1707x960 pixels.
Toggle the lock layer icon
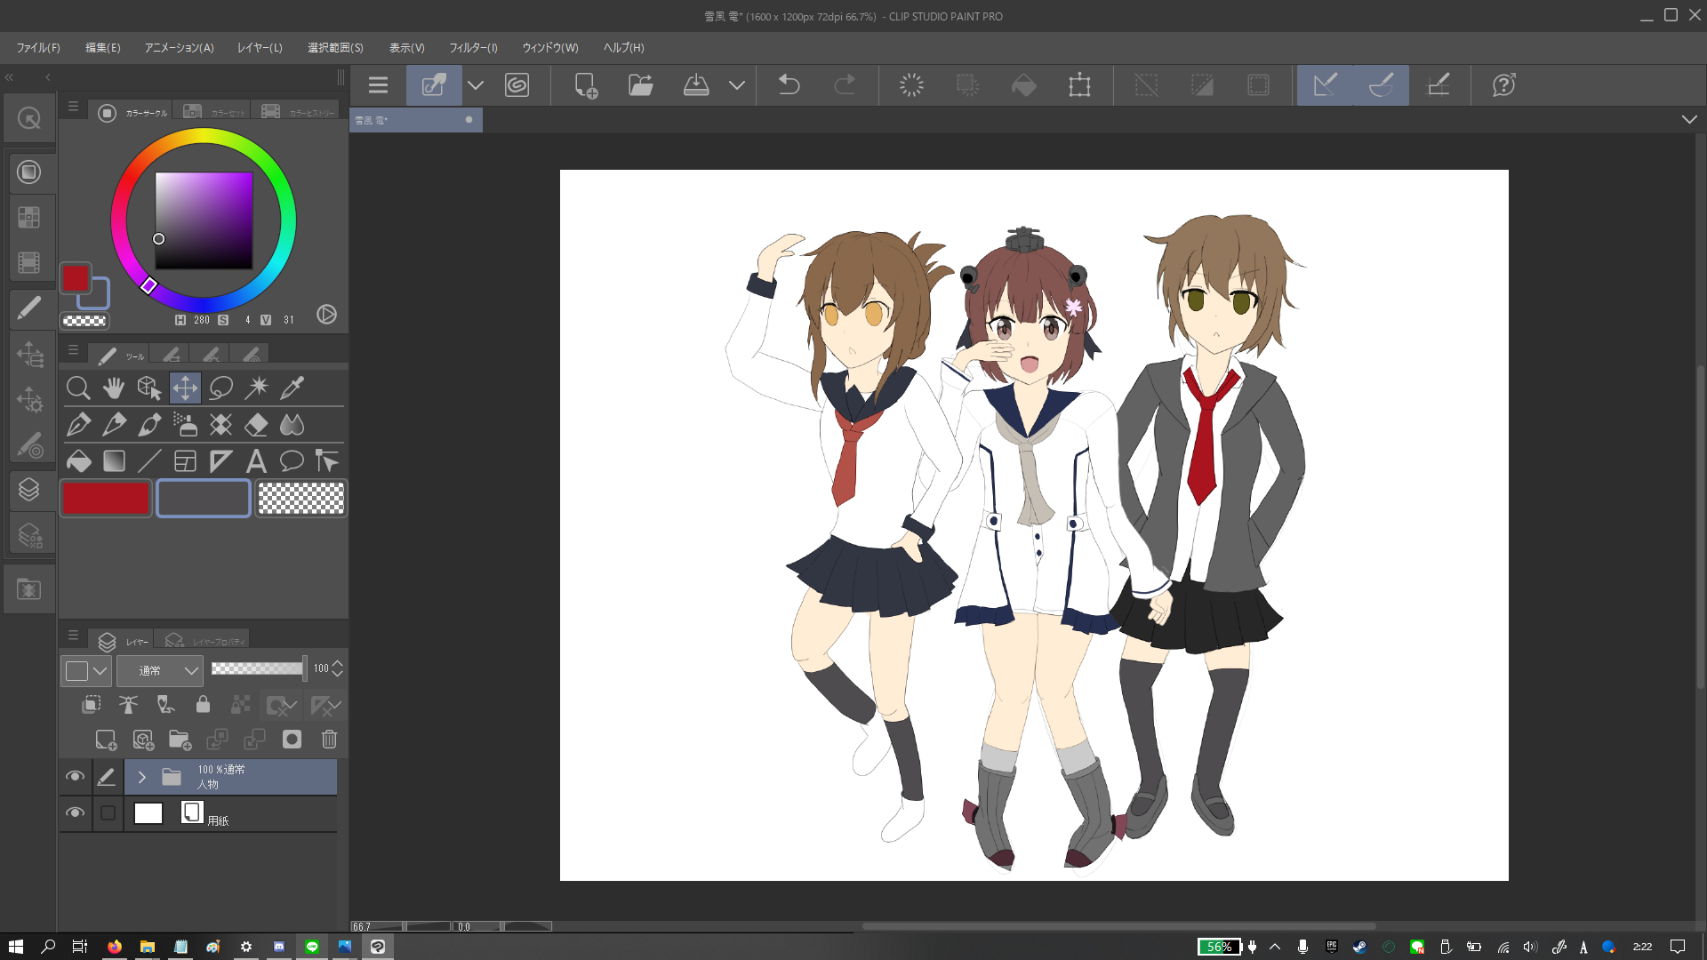pos(203,705)
